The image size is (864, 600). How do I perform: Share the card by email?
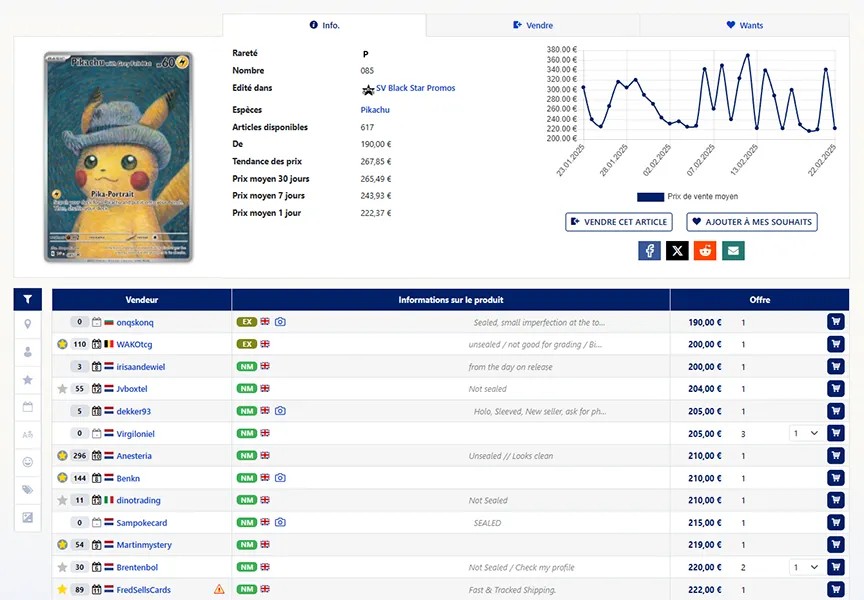(733, 251)
